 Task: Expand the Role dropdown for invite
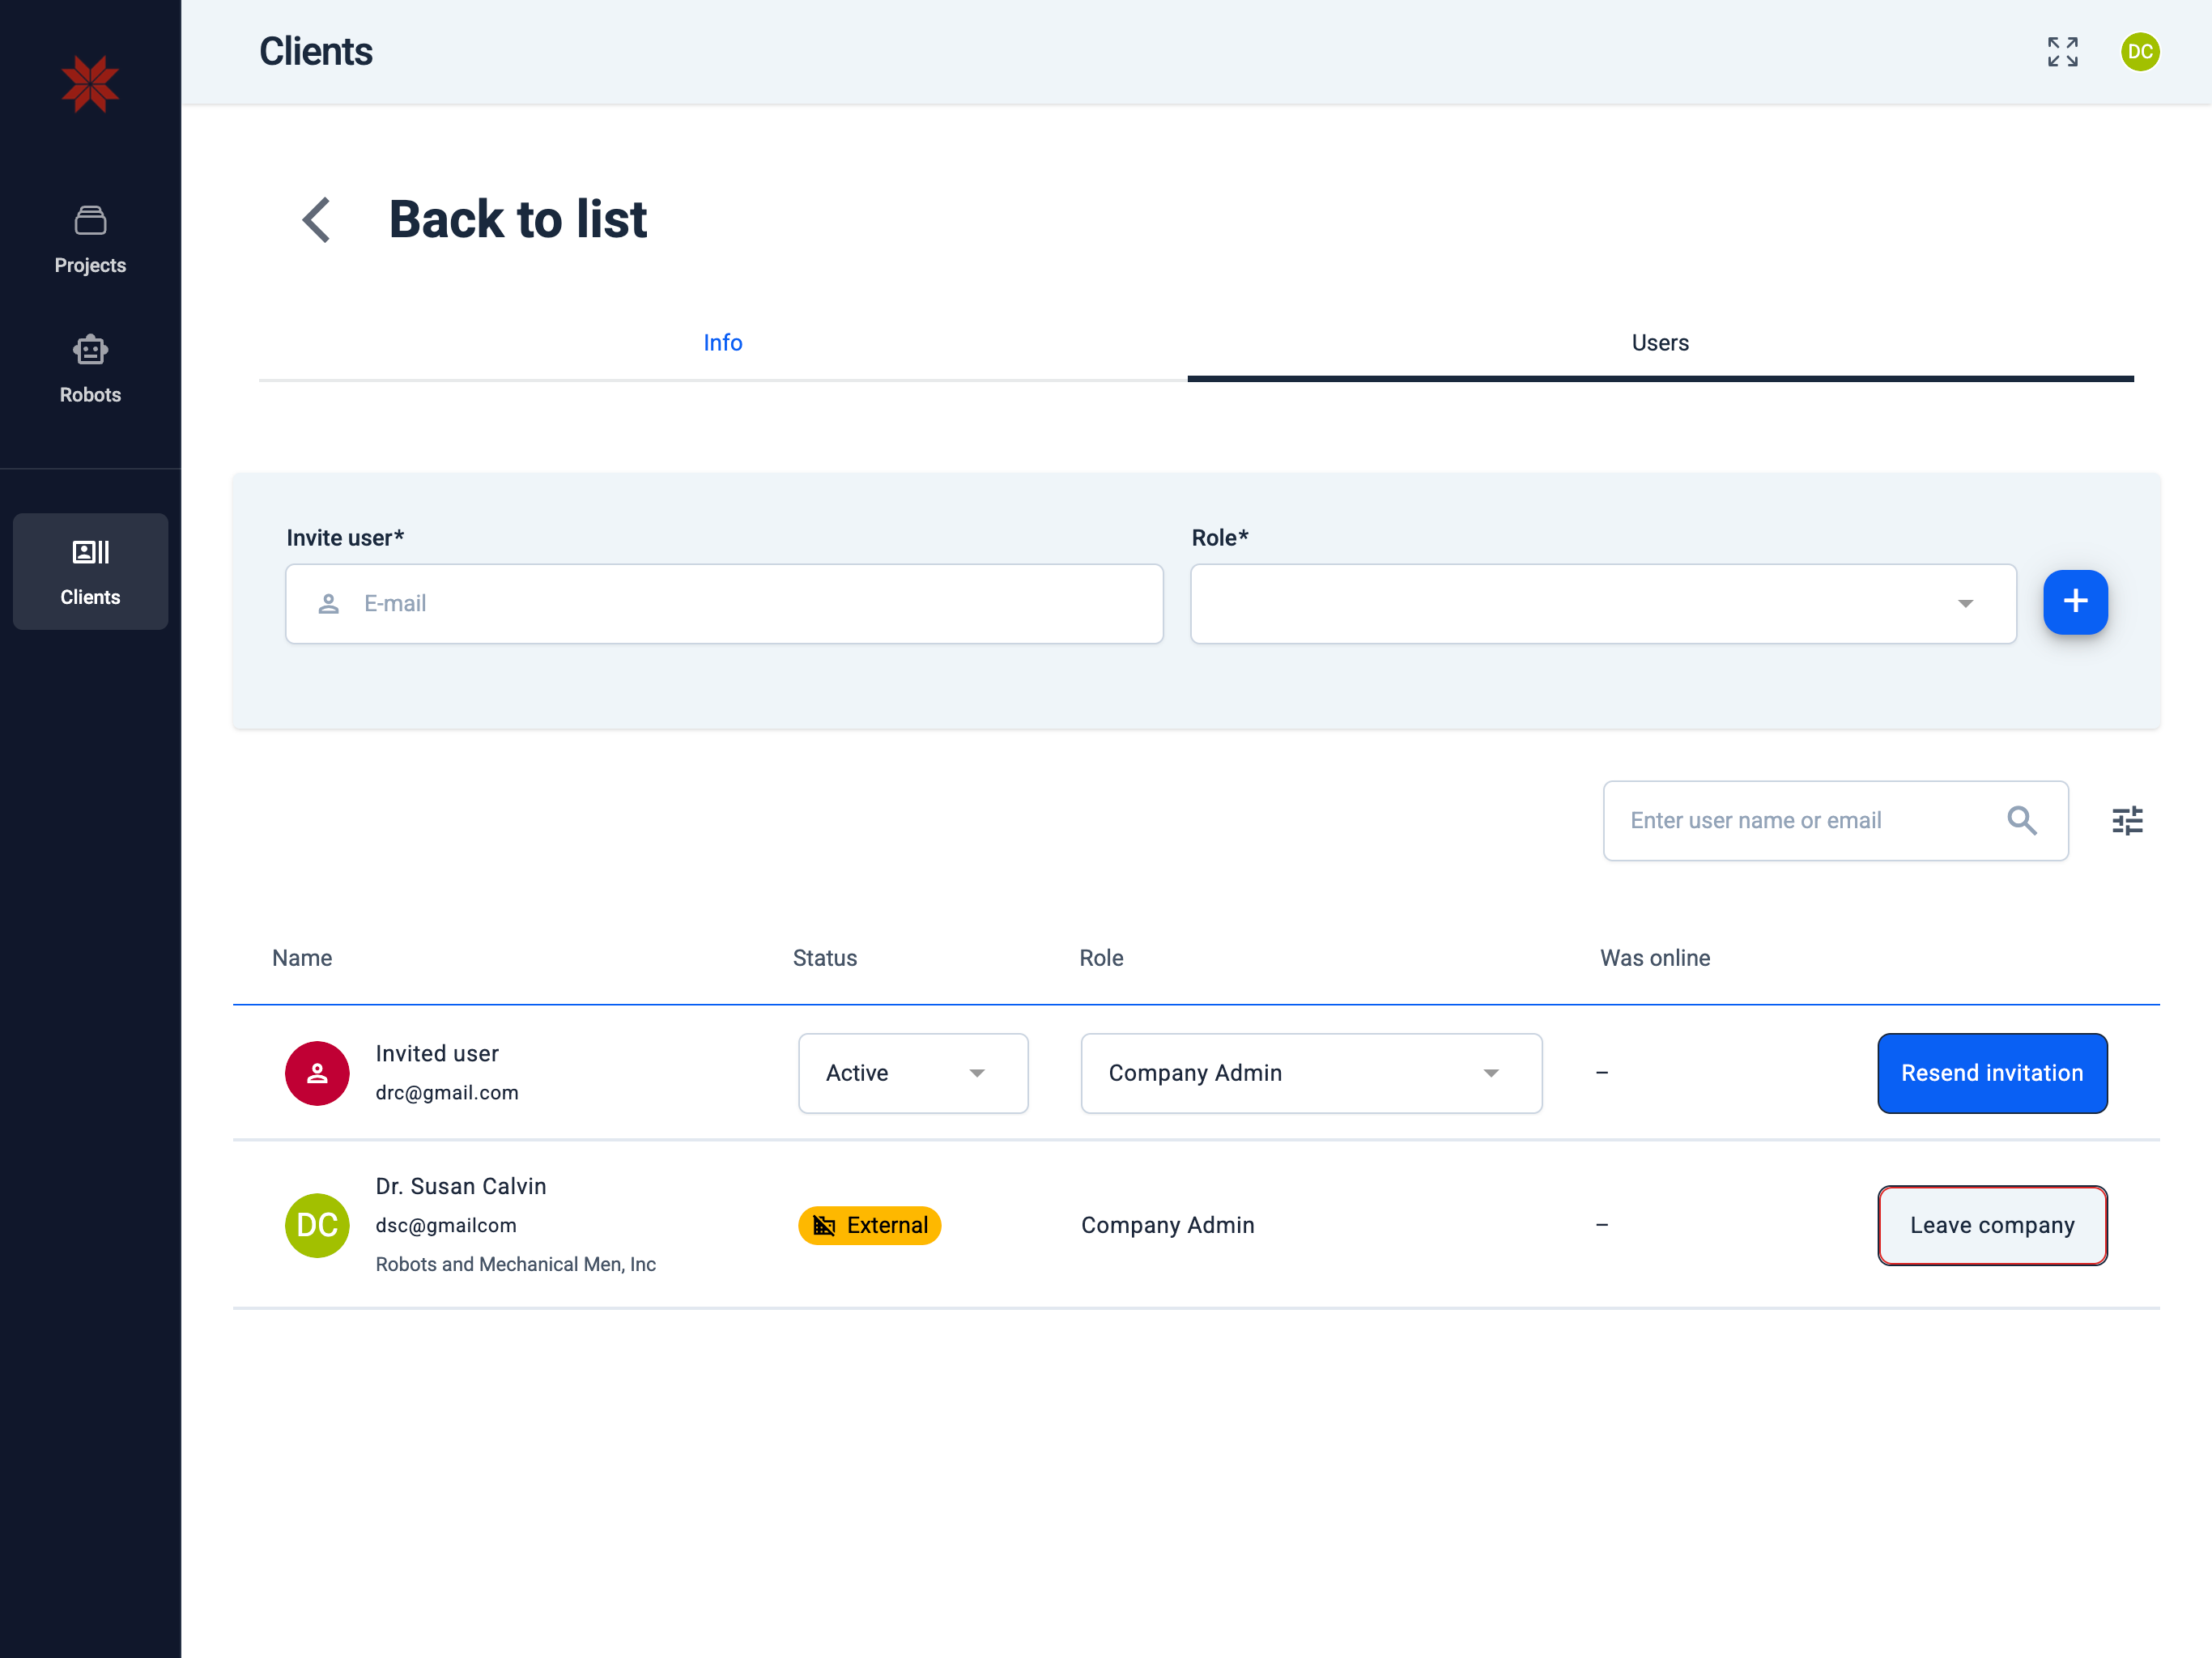coord(1602,604)
